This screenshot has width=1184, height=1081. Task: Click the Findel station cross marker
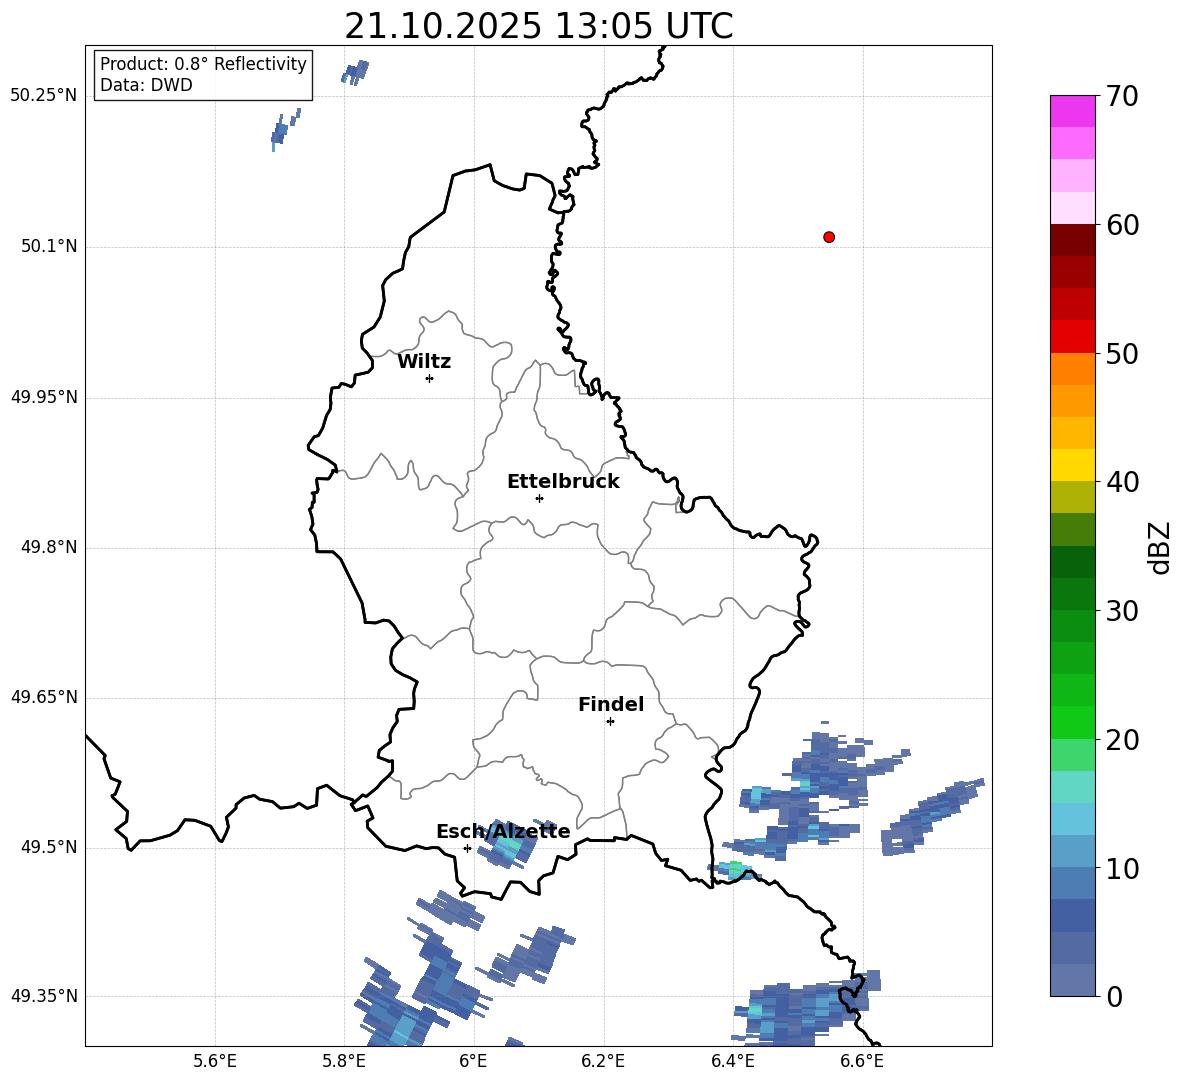pyautogui.click(x=610, y=722)
